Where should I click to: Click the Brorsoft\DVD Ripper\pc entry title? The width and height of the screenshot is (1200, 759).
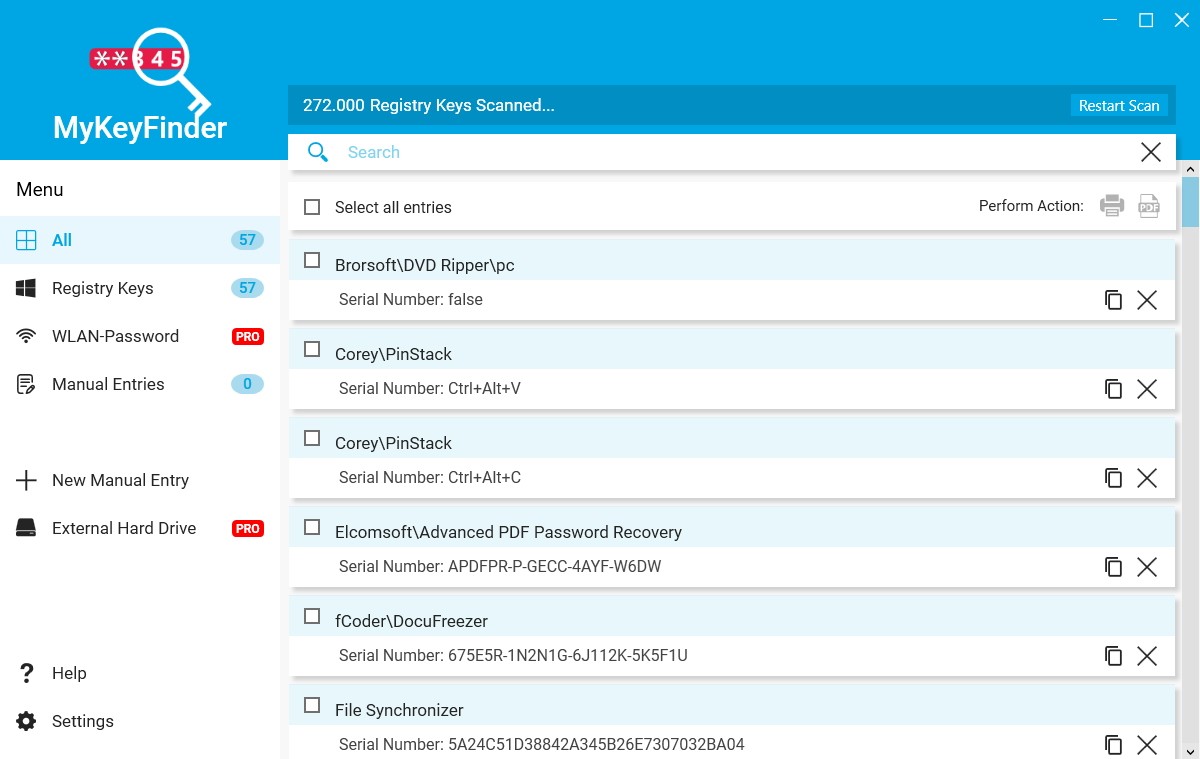point(425,265)
